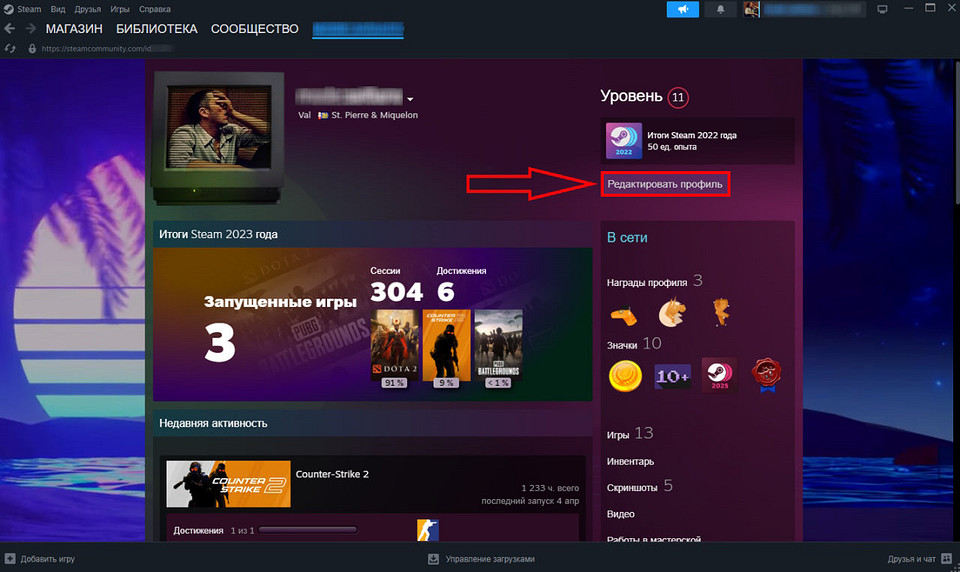This screenshot has width=960, height=572.
Task: Expand the profile name dropdown arrow
Action: point(410,99)
